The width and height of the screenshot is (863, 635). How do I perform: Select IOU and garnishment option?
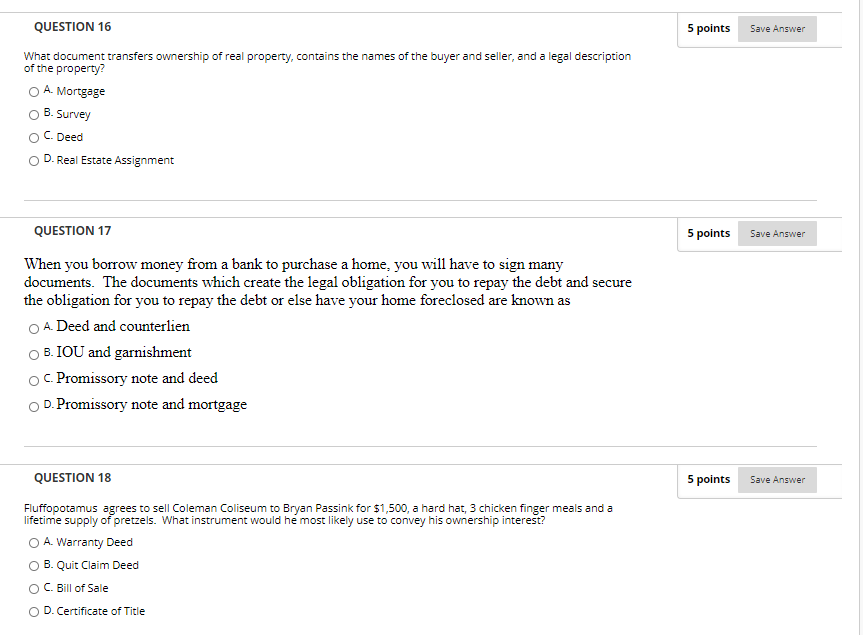pyautogui.click(x=34, y=355)
